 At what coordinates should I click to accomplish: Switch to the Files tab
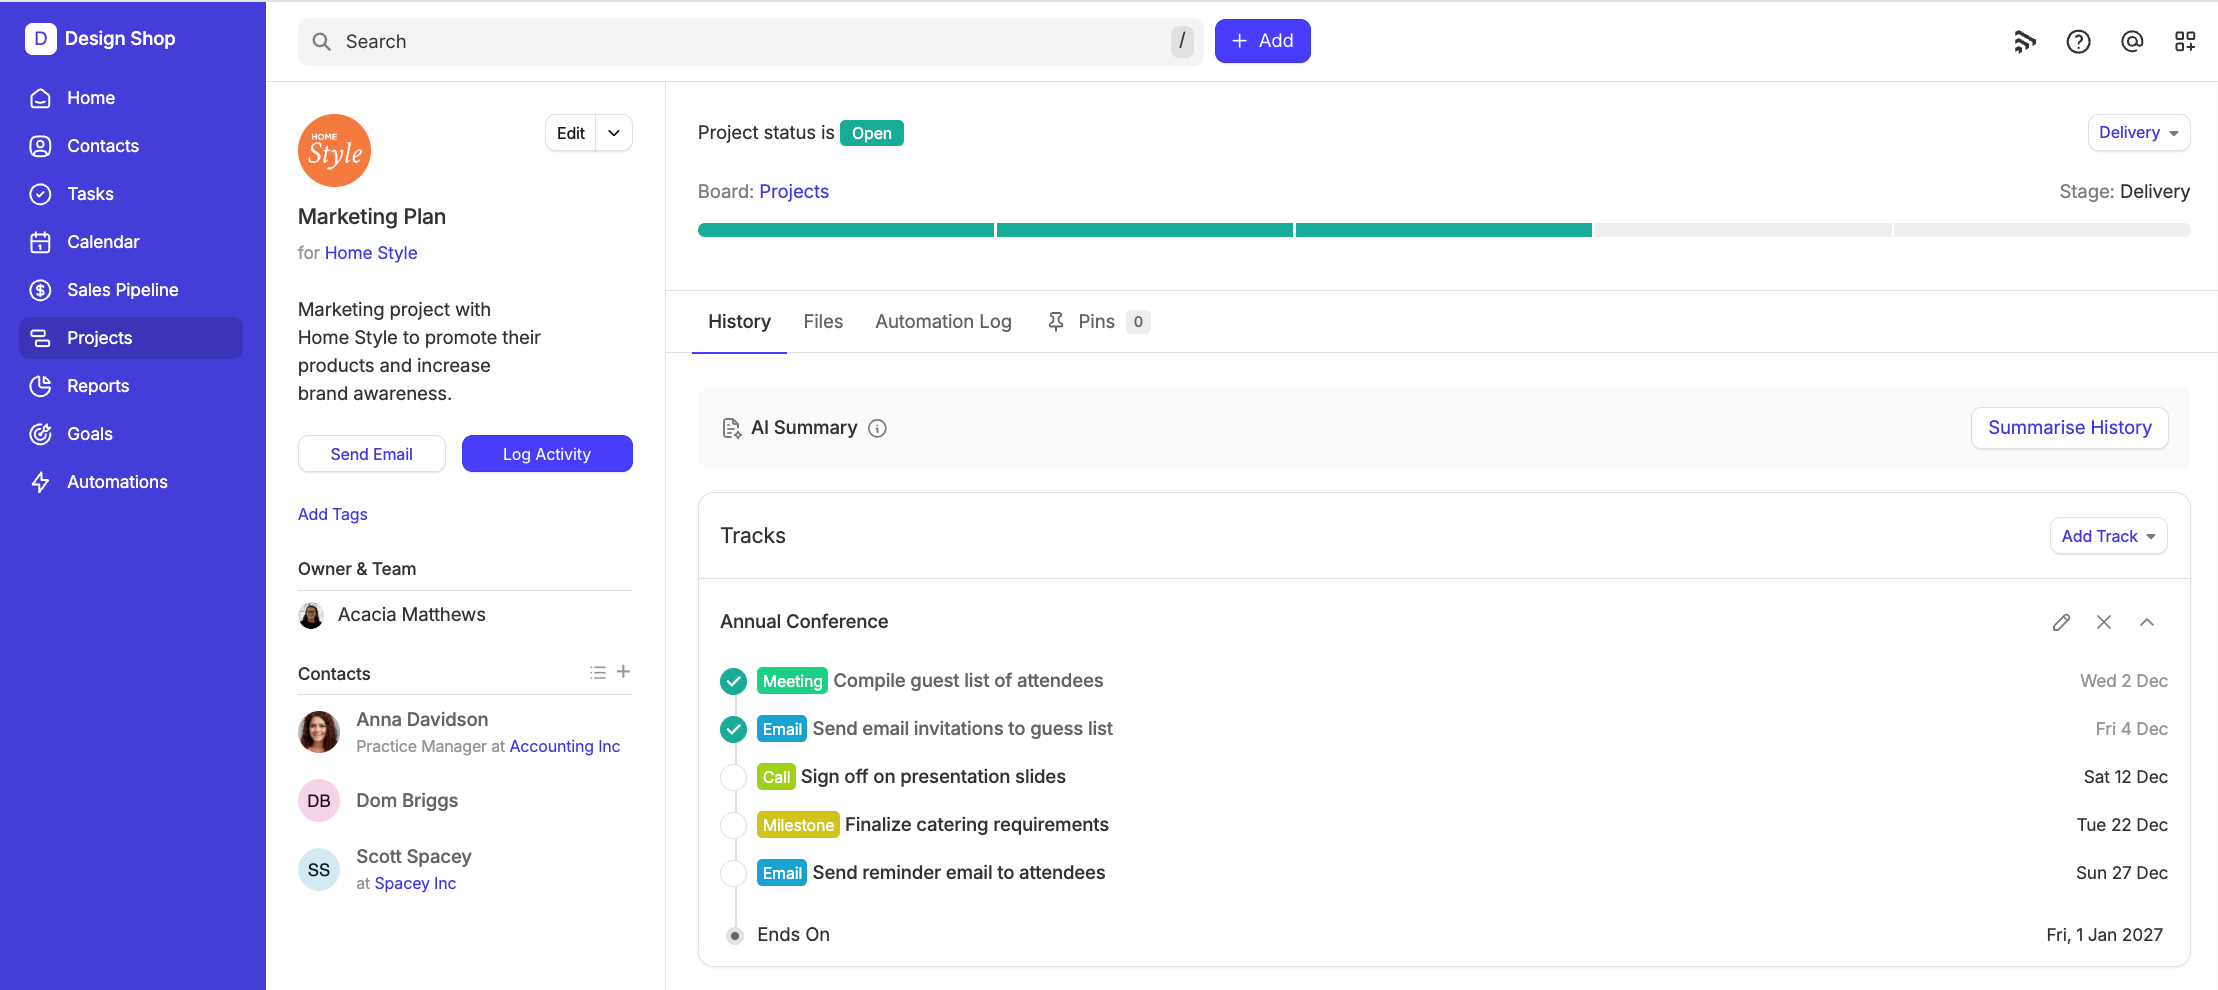pyautogui.click(x=823, y=322)
